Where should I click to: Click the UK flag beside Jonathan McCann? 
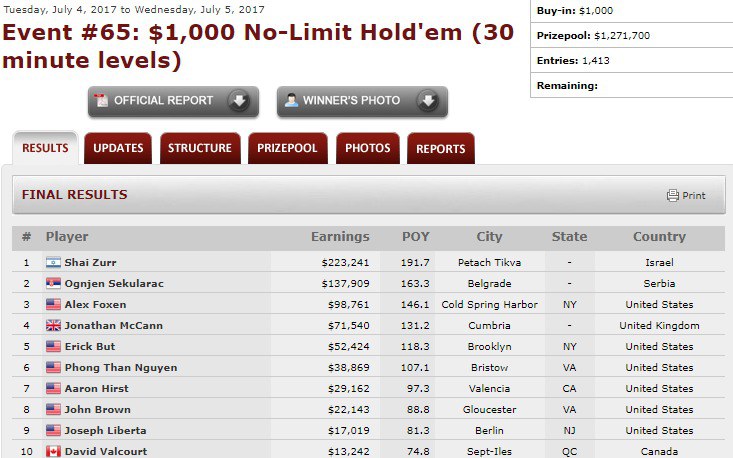click(x=53, y=325)
